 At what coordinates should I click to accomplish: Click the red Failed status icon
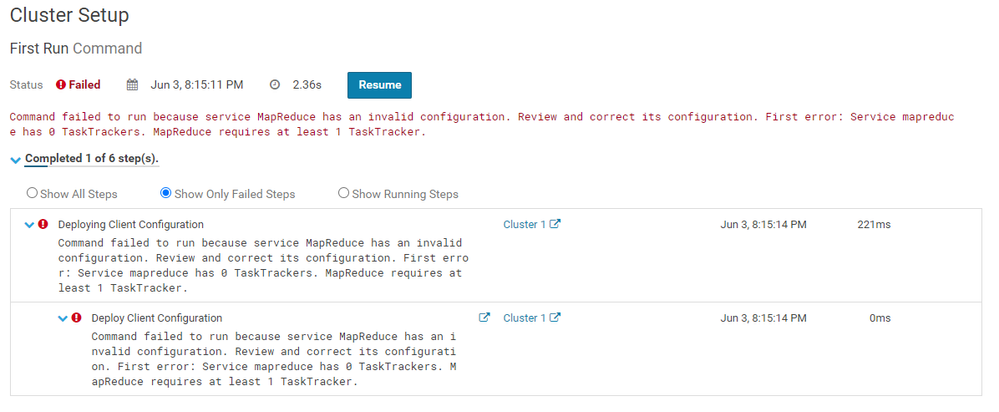(x=61, y=85)
